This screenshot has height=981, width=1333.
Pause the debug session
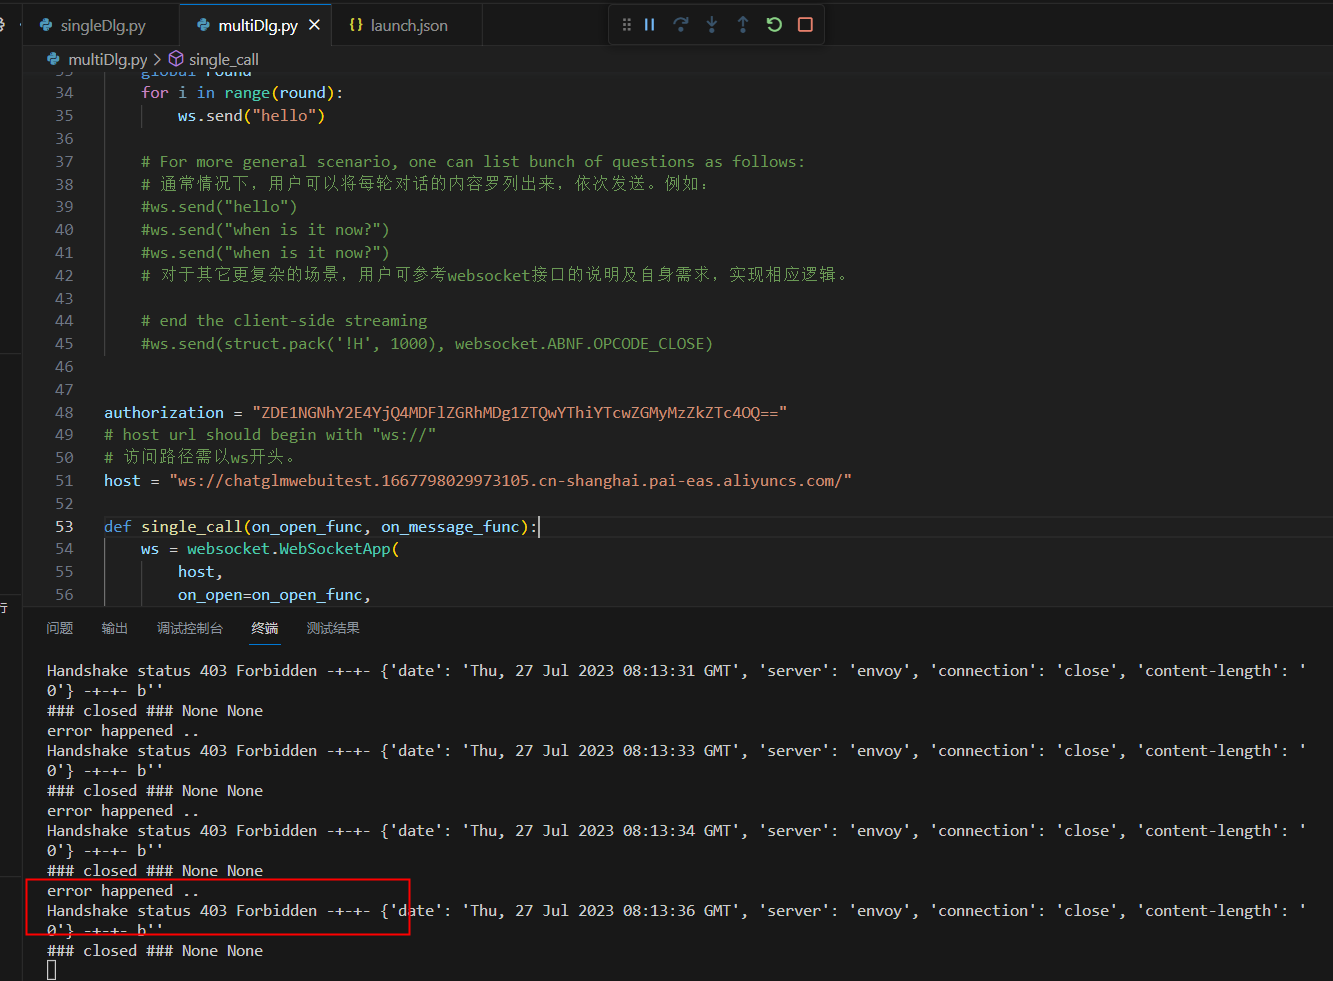point(650,25)
